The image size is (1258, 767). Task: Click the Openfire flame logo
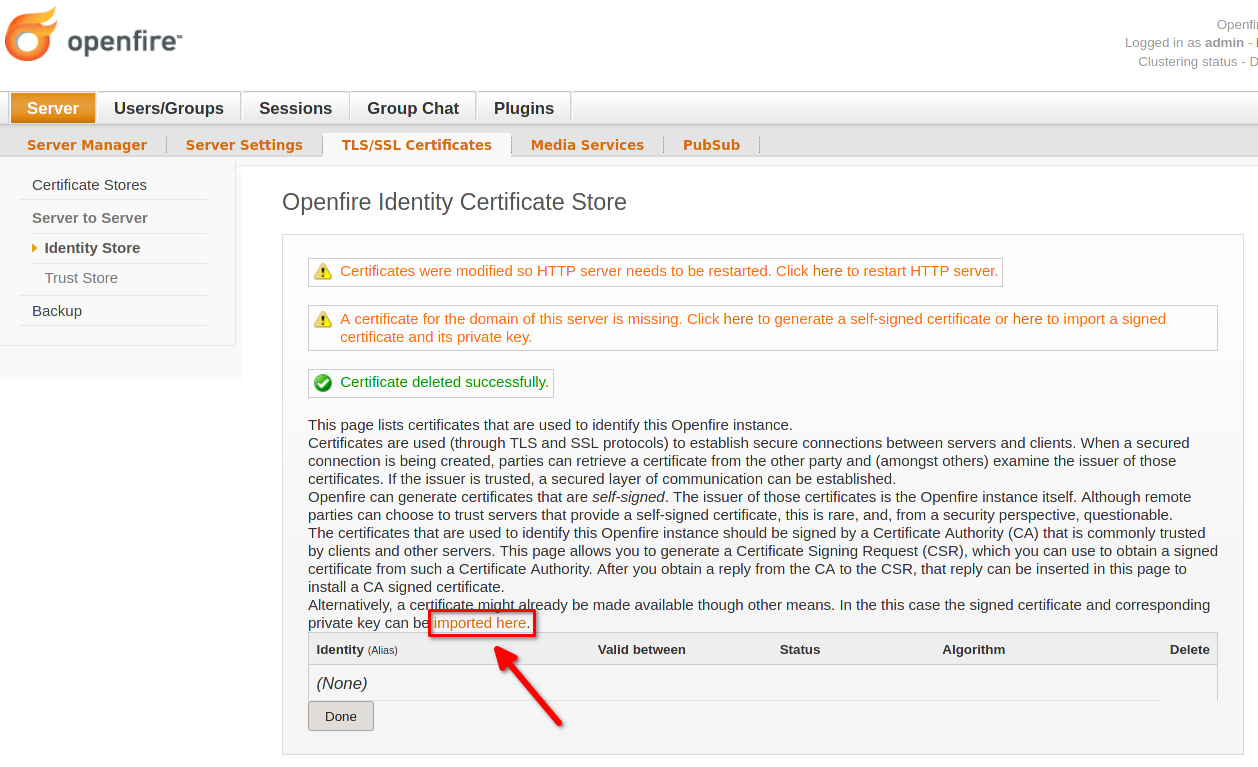click(32, 34)
